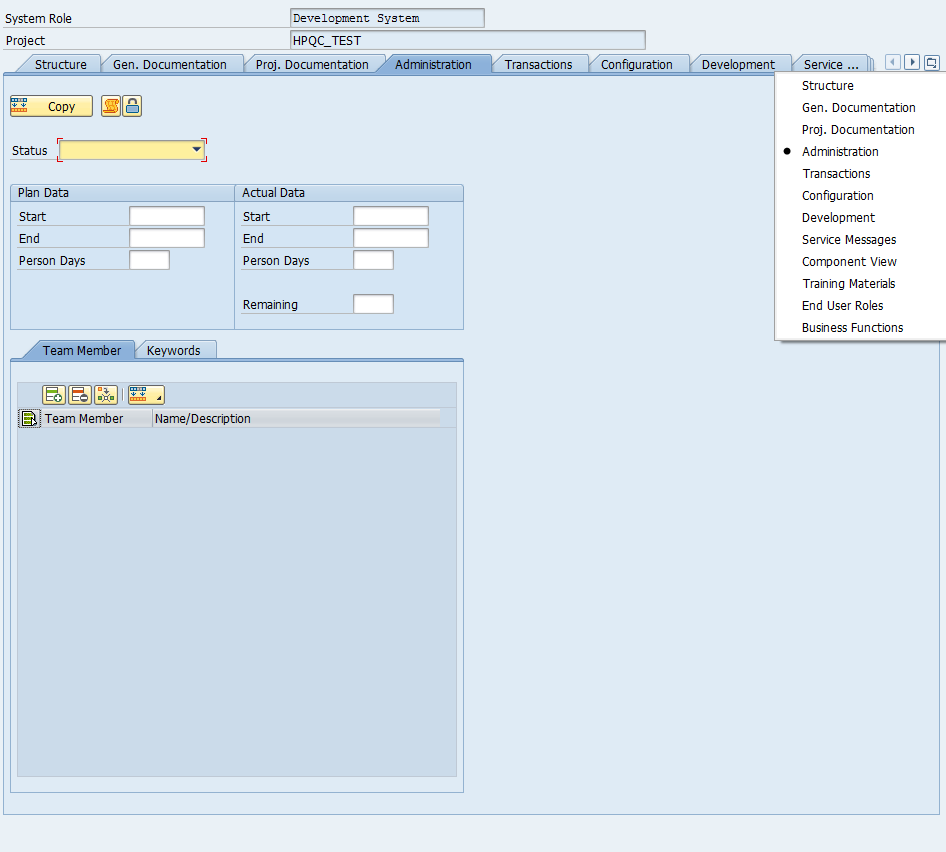Click the Append Row icon in team table
The image size is (946, 852).
point(54,395)
